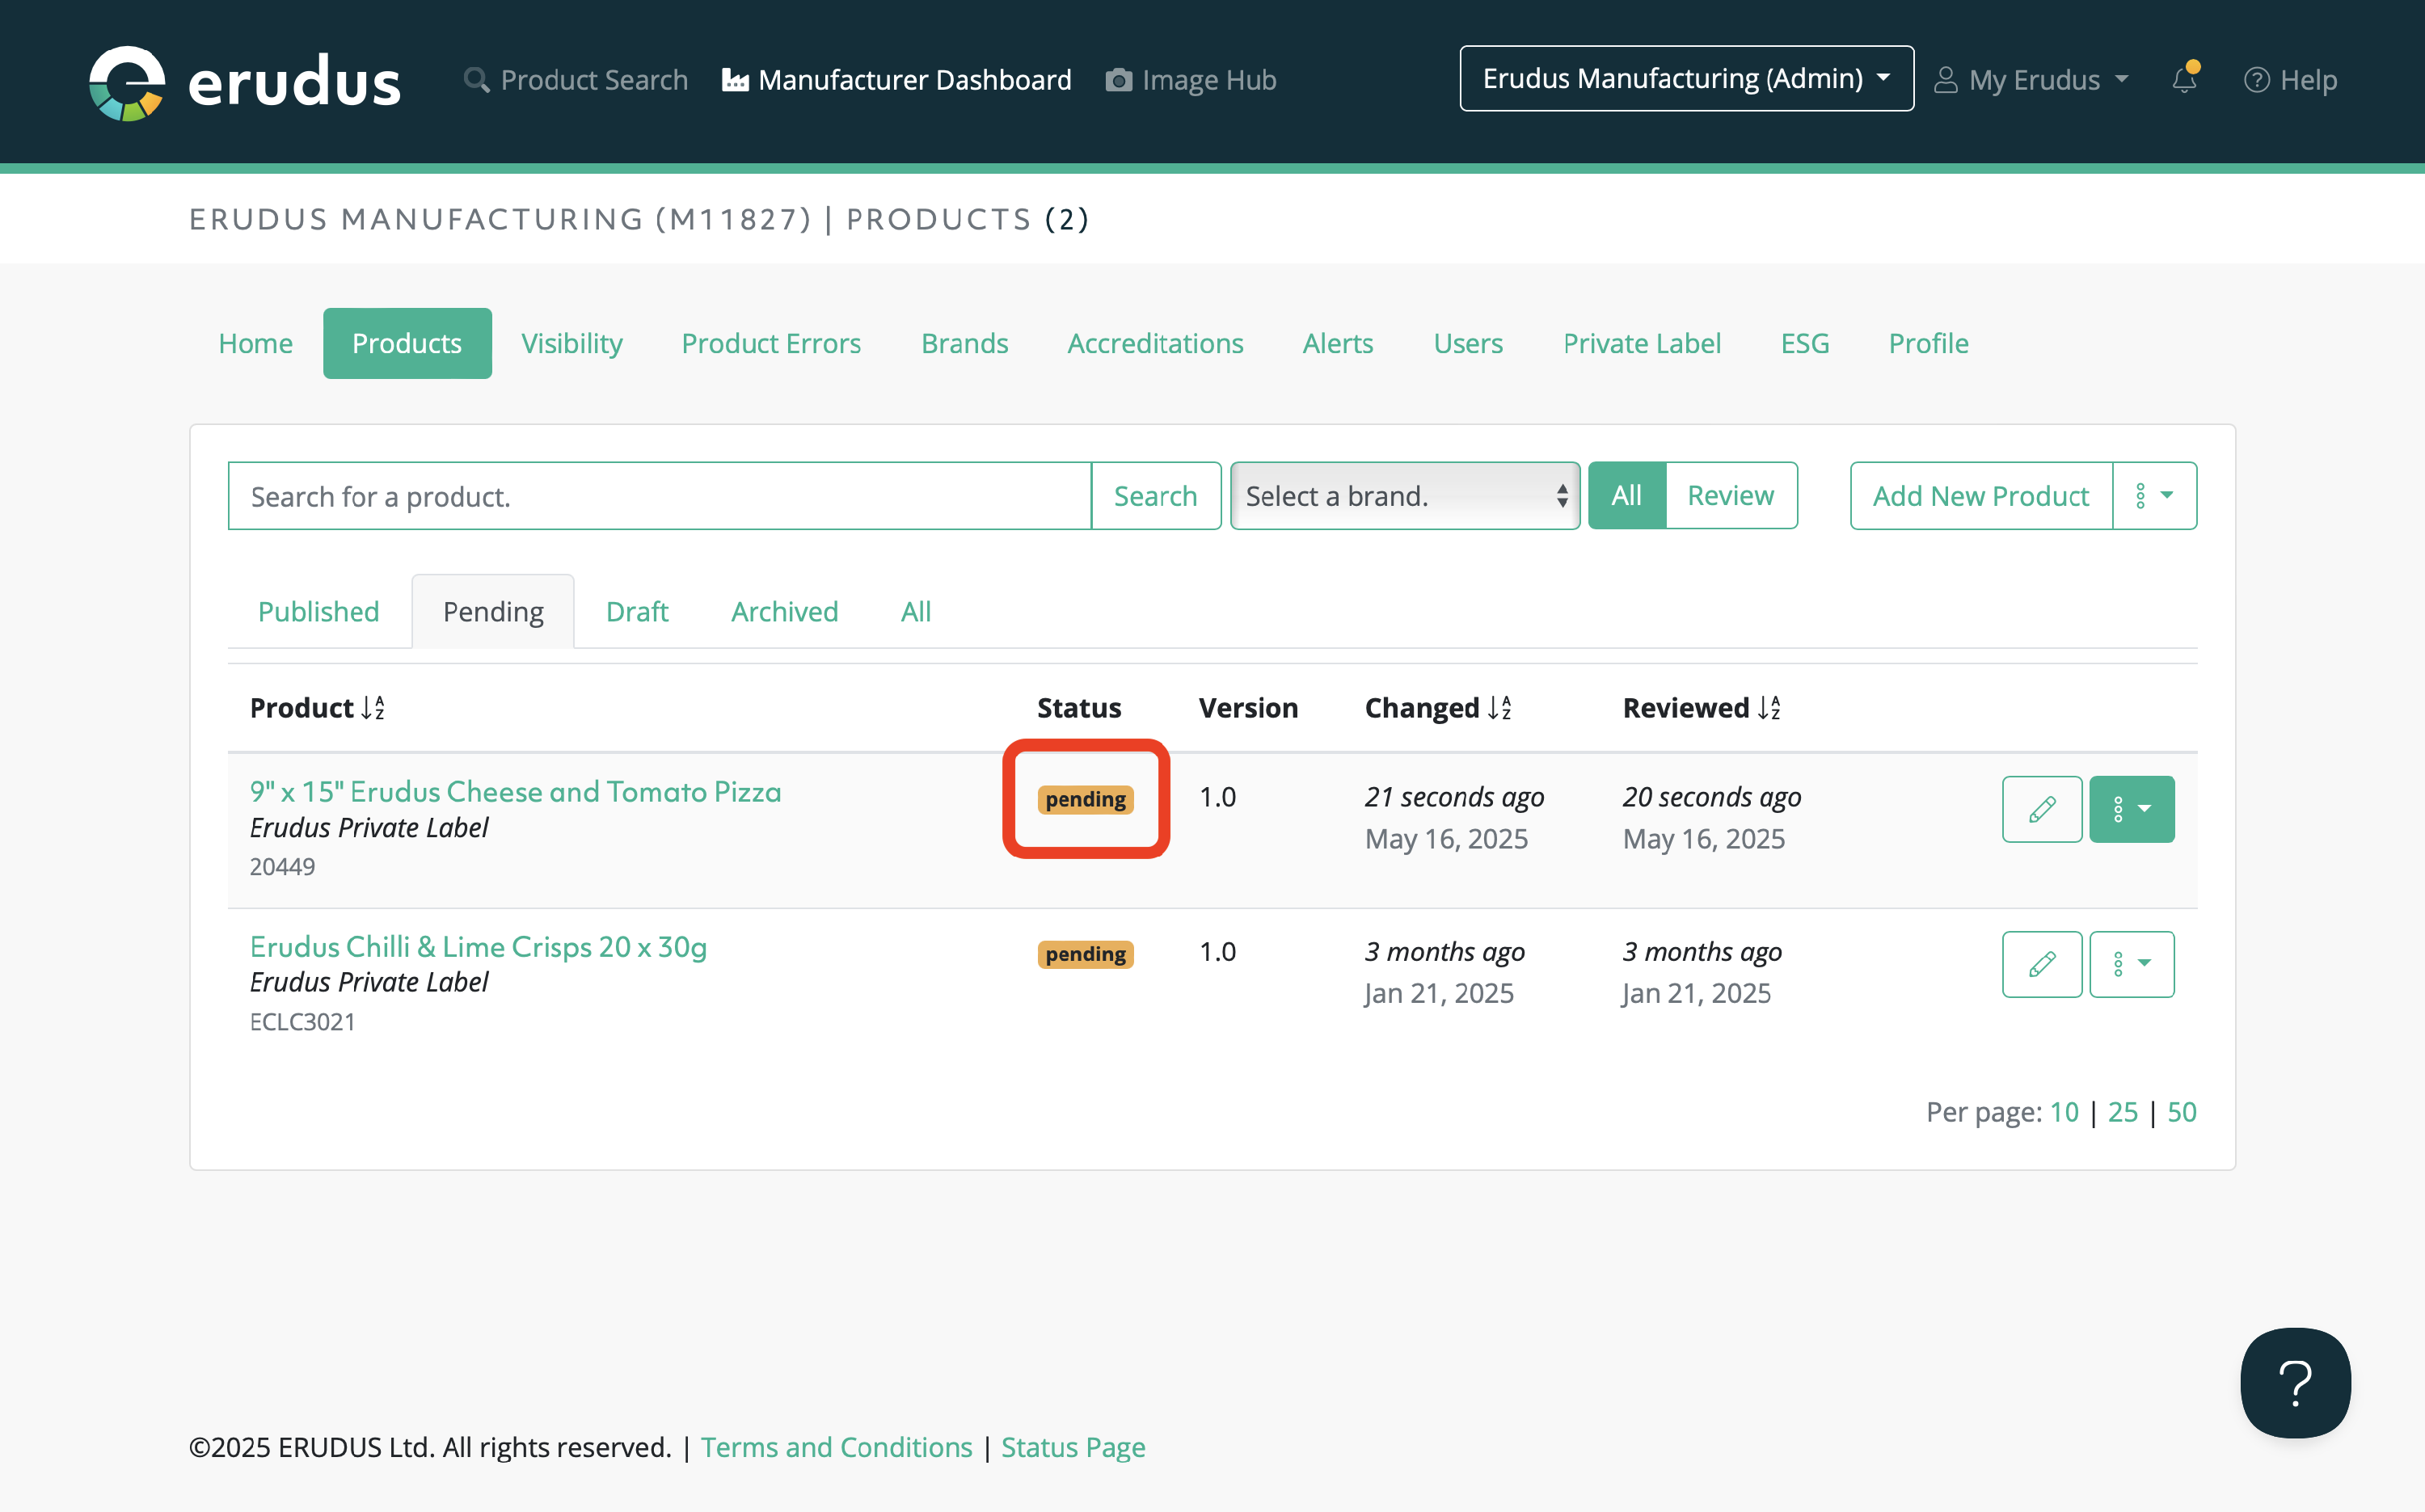Viewport: 2425px width, 1512px height.
Task: Expand the Erudus Manufacturing (Admin) account dropdown
Action: [1686, 79]
